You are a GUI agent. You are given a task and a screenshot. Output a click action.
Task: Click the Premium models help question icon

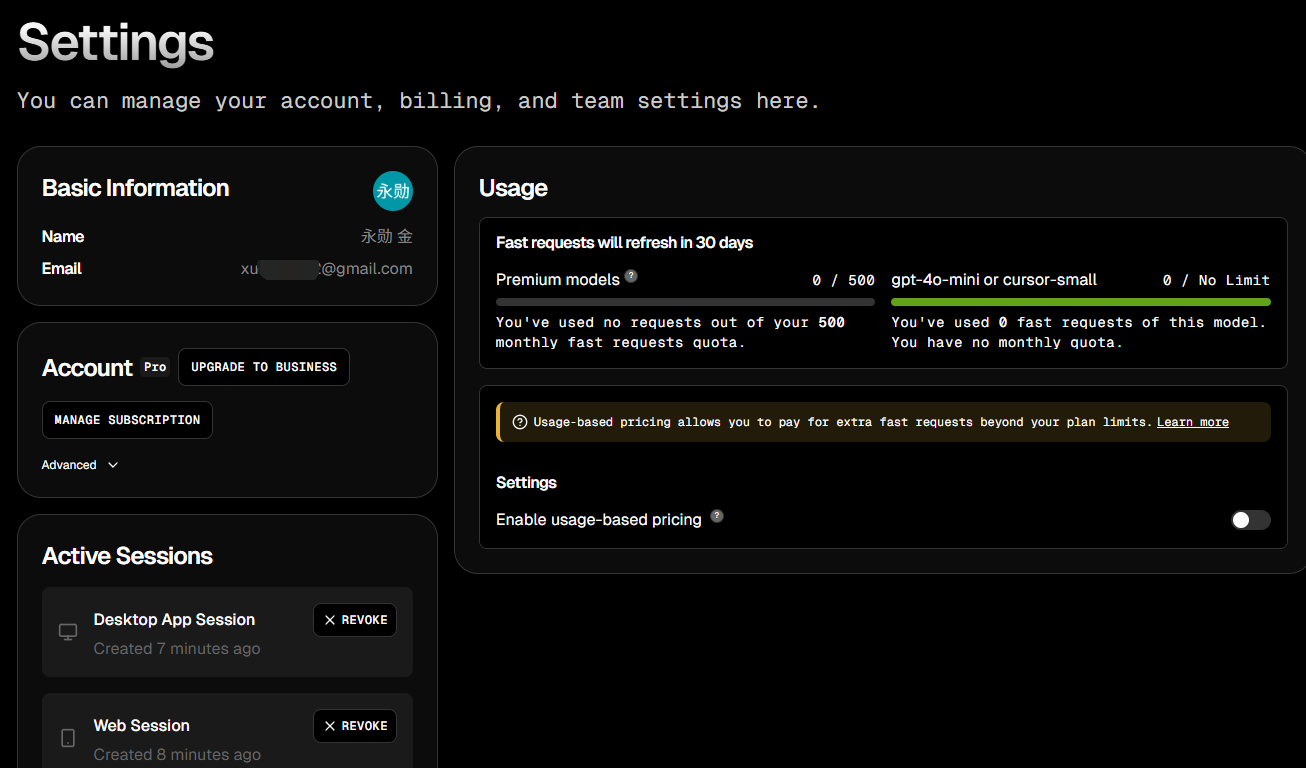[631, 276]
